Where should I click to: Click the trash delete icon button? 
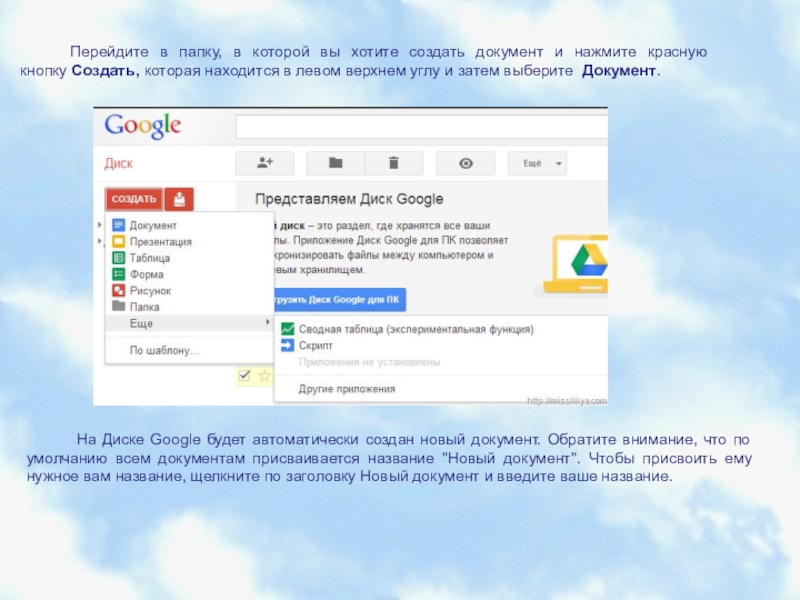(394, 163)
